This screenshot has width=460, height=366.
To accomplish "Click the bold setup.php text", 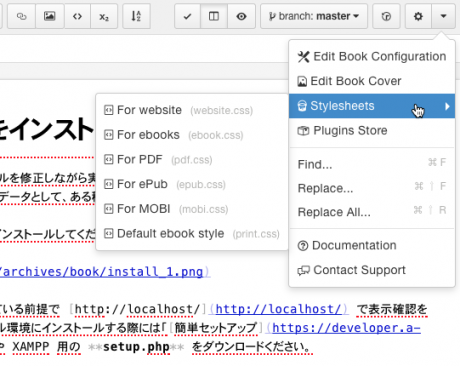I will 136,347.
